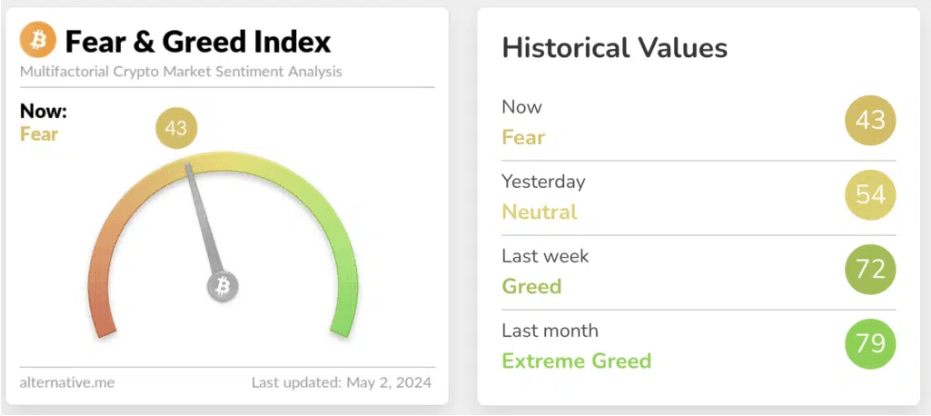Click the Now value 43 circle

[x=870, y=120]
